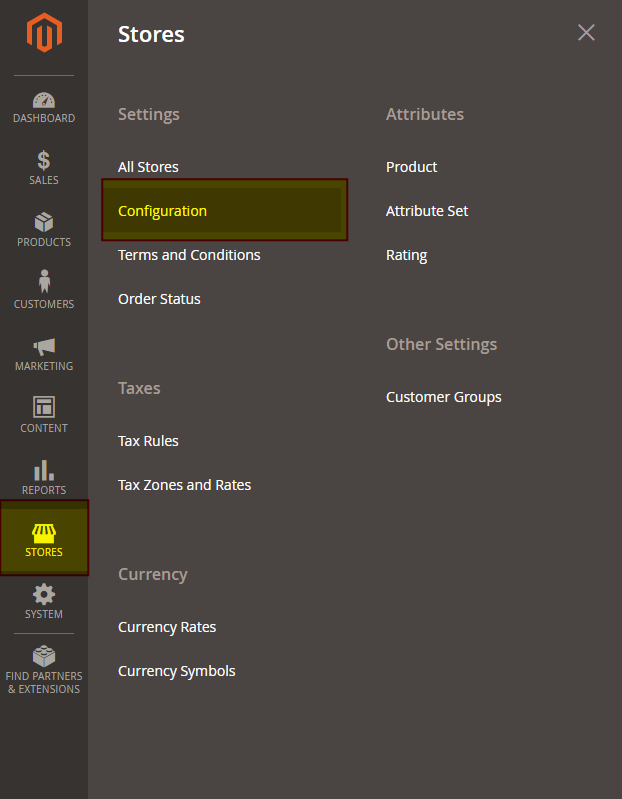Open Tax Rules page
The image size is (622, 799).
[x=148, y=441]
